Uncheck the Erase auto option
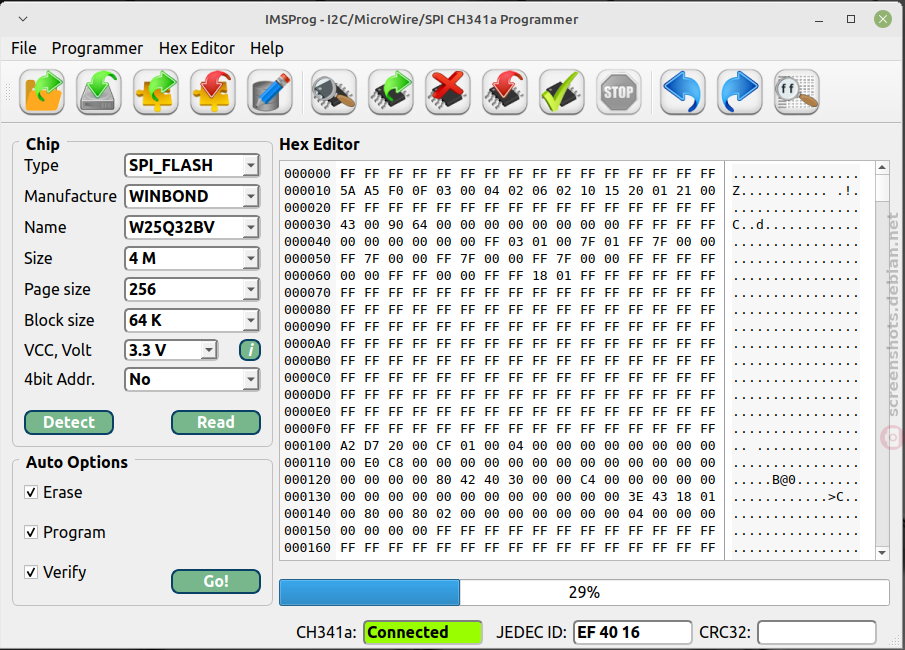 [31, 492]
